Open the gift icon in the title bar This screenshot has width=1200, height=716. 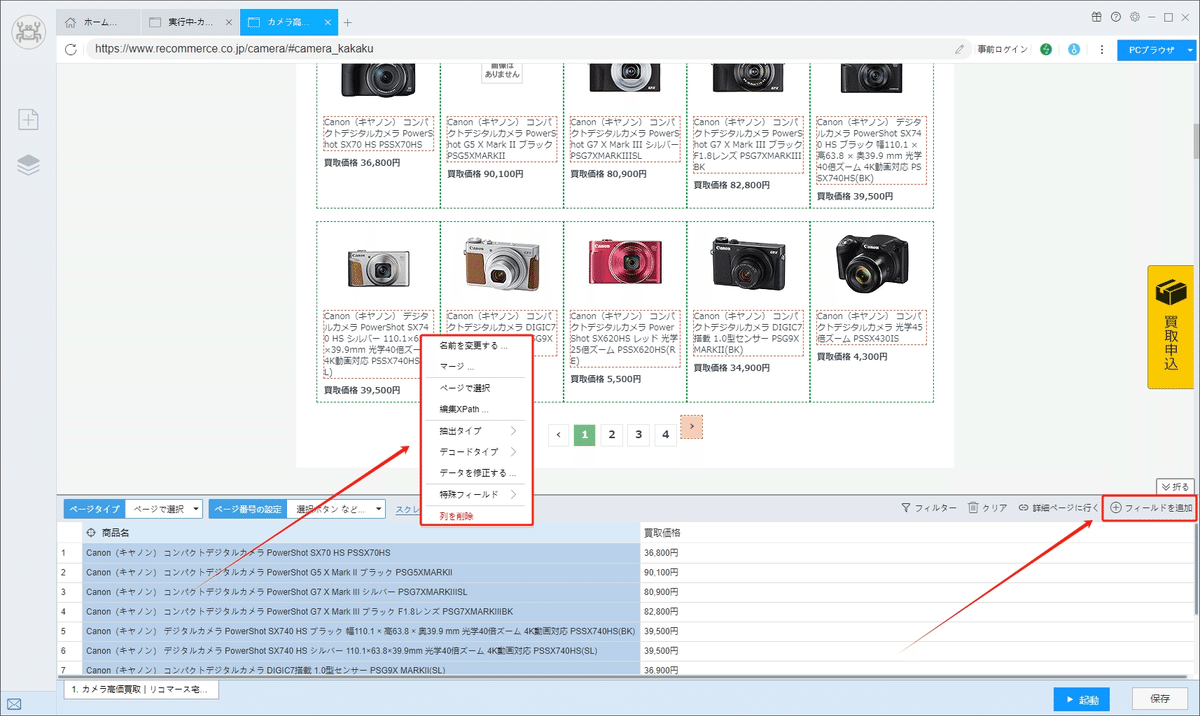[x=1097, y=16]
